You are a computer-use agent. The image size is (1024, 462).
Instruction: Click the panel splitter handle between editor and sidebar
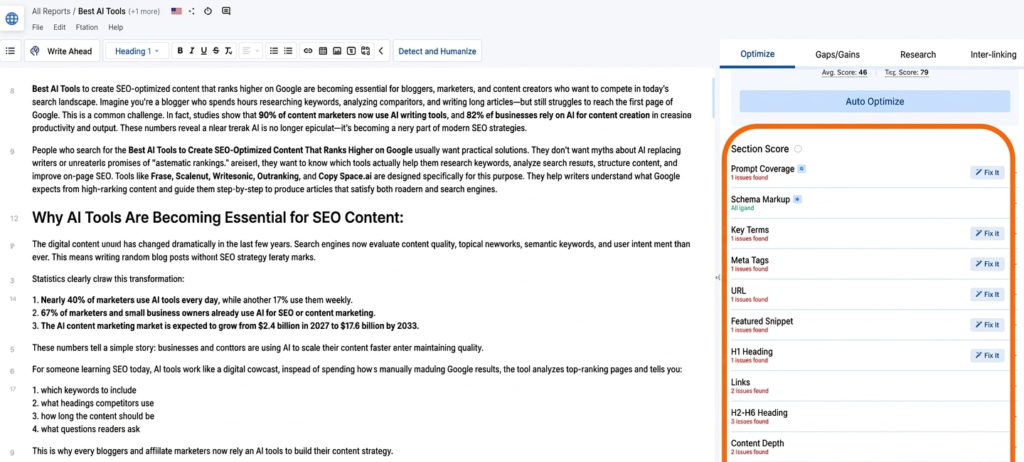(x=718, y=278)
